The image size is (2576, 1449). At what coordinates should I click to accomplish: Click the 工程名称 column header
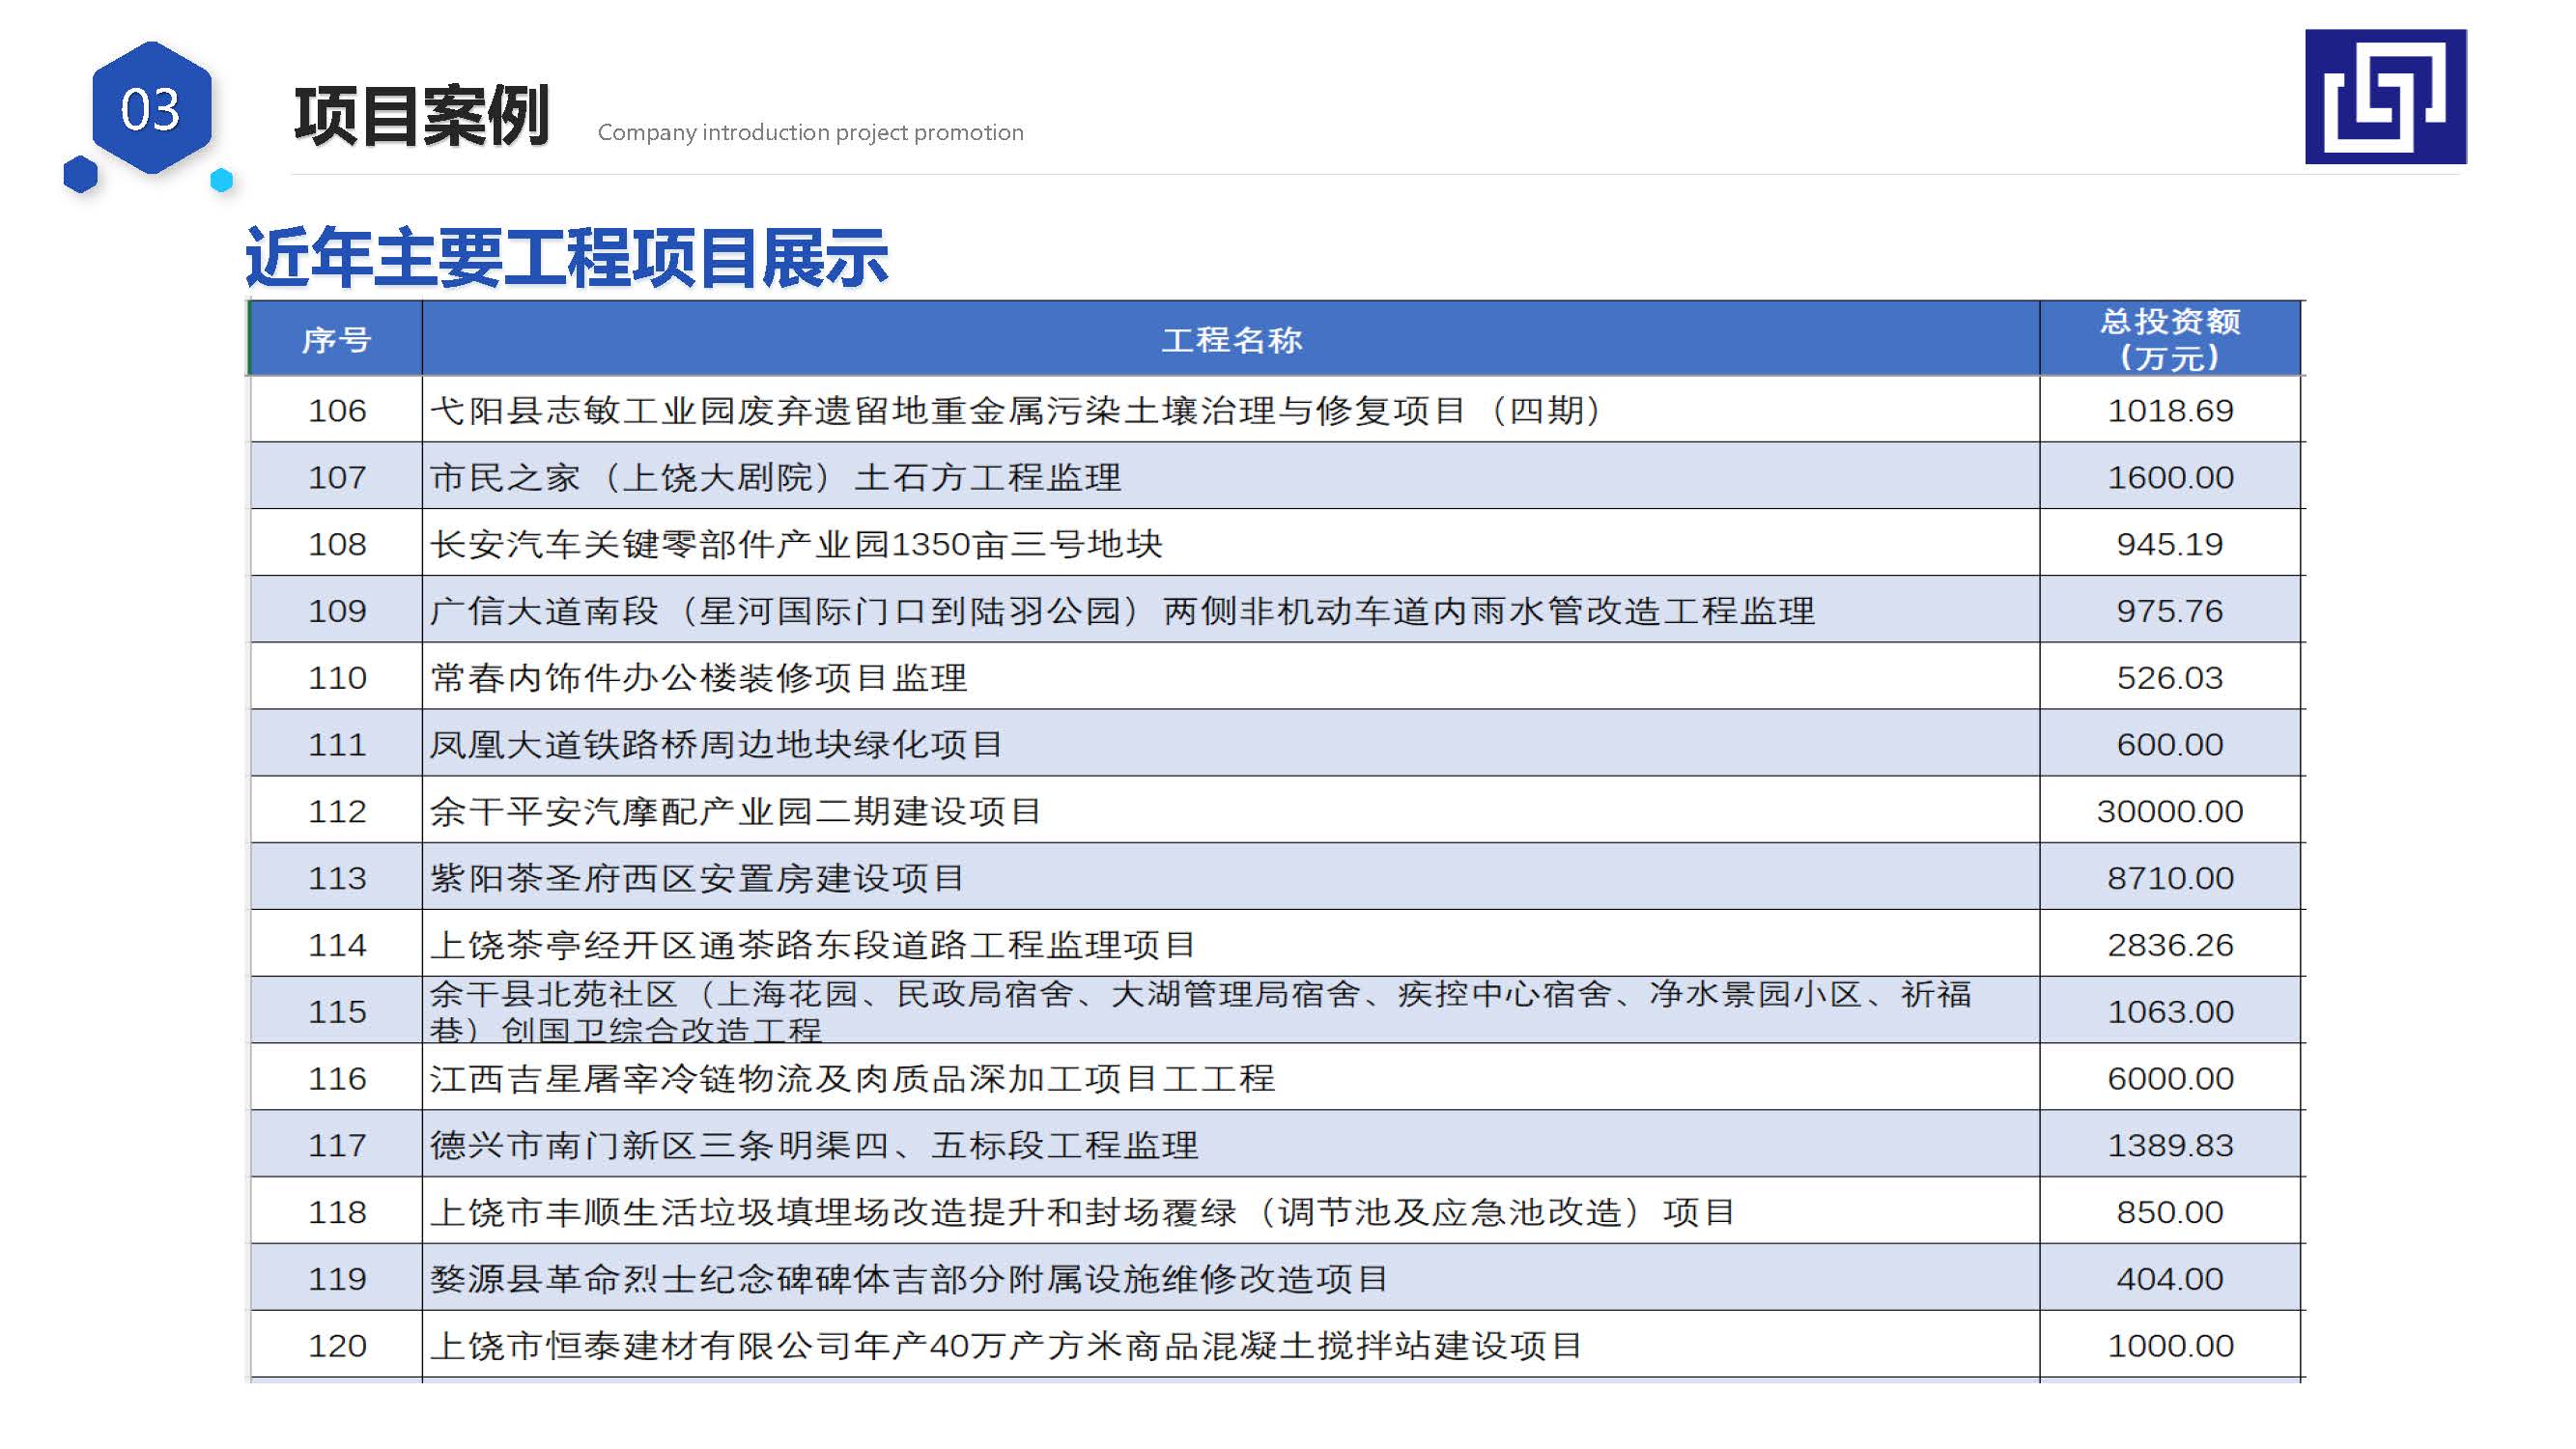[1231, 339]
